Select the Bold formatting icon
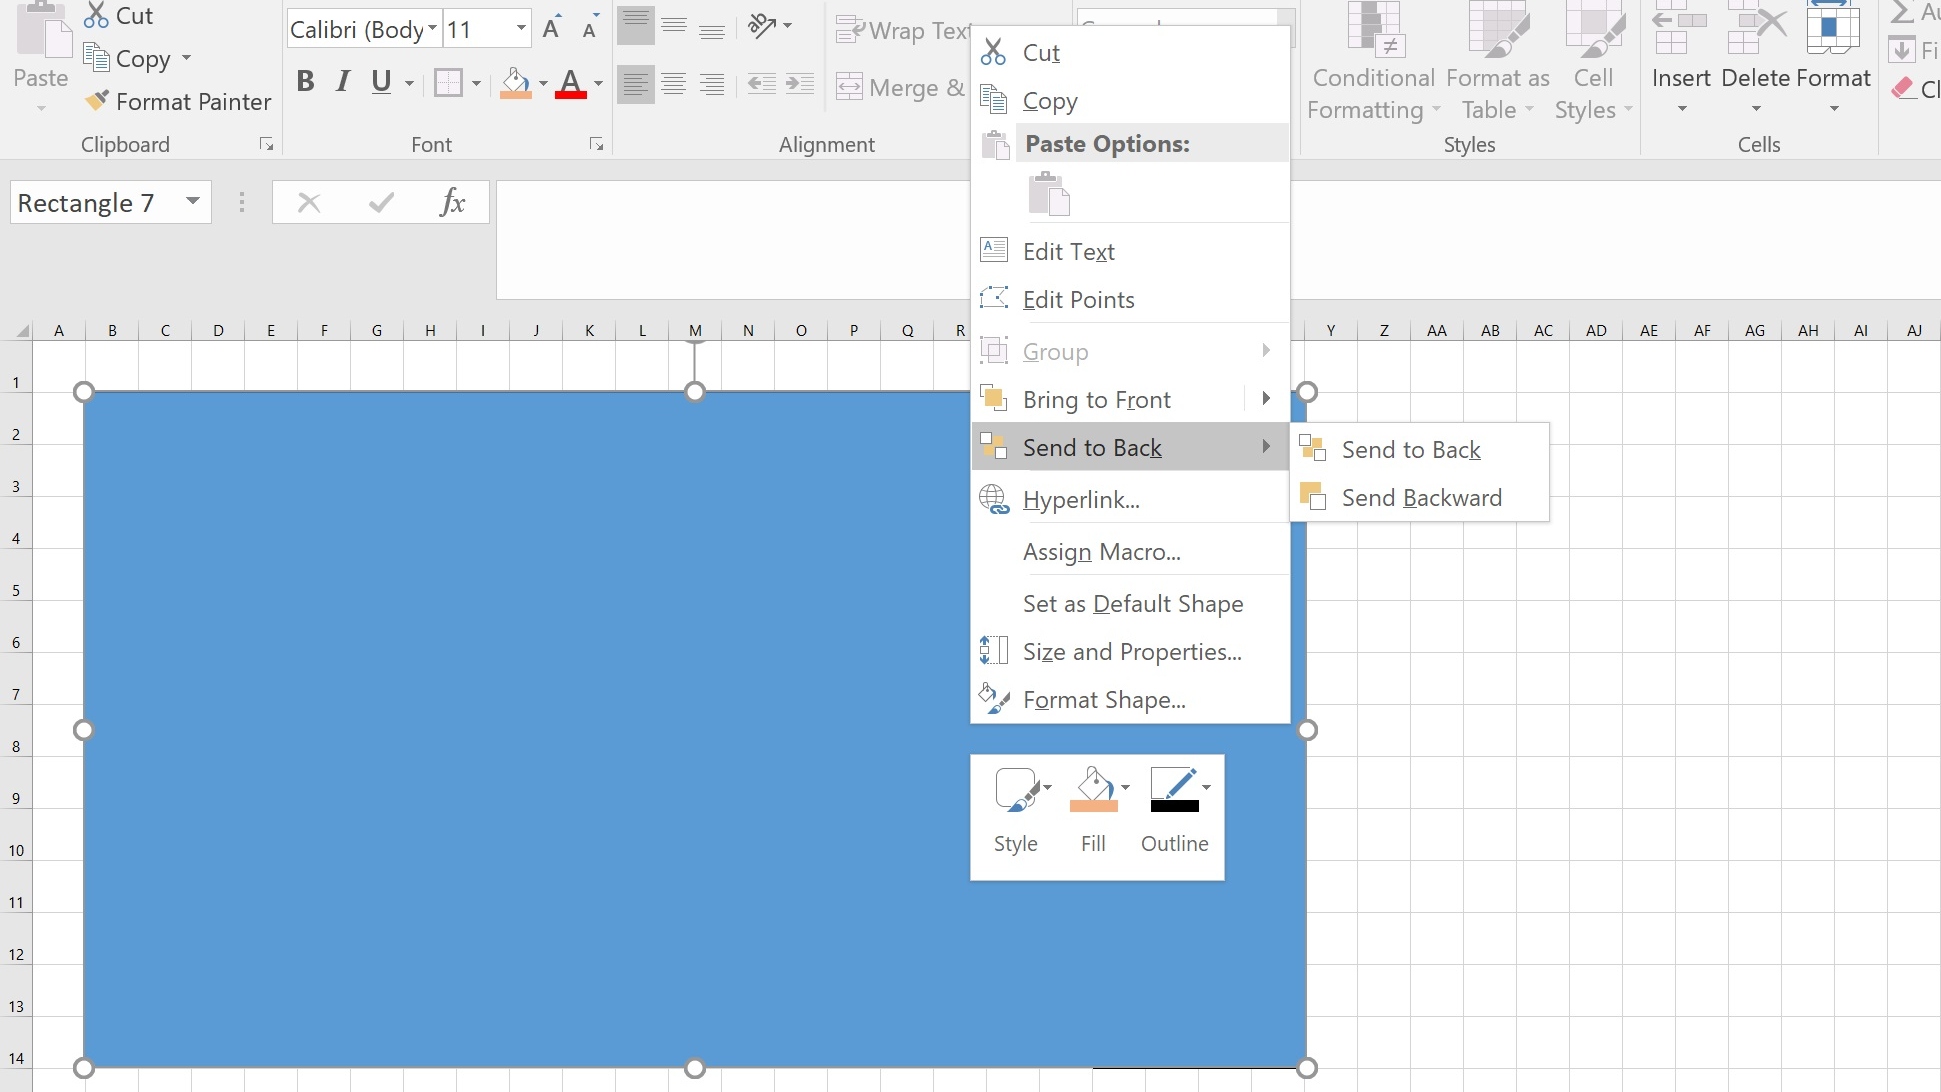Image resolution: width=1941 pixels, height=1092 pixels. 304,85
